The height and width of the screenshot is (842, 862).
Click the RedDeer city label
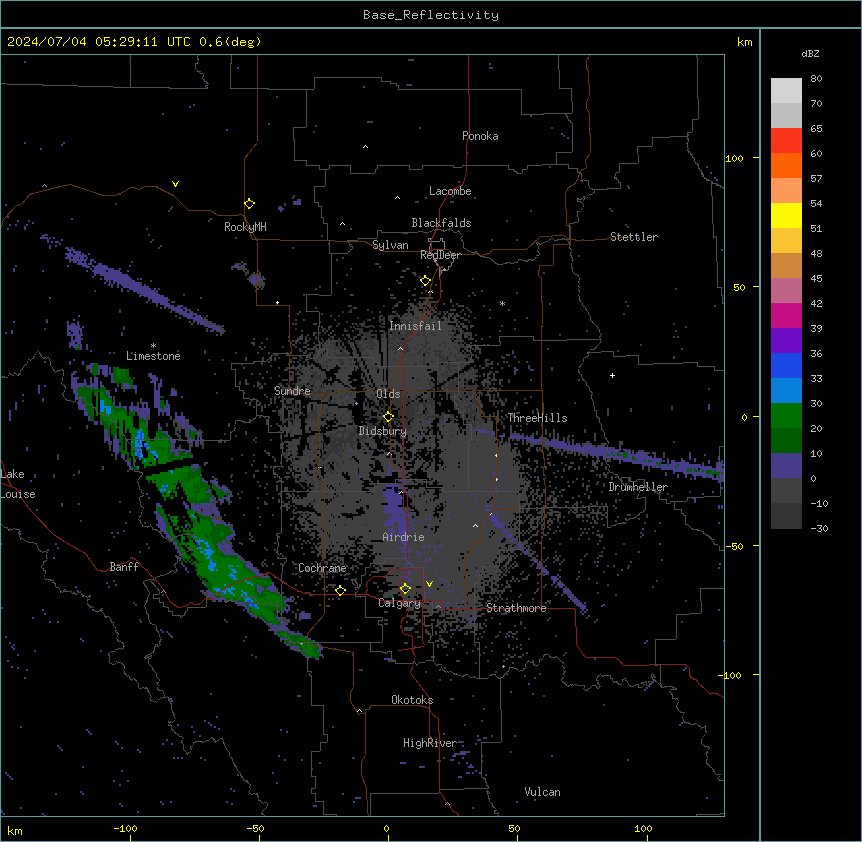[440, 255]
